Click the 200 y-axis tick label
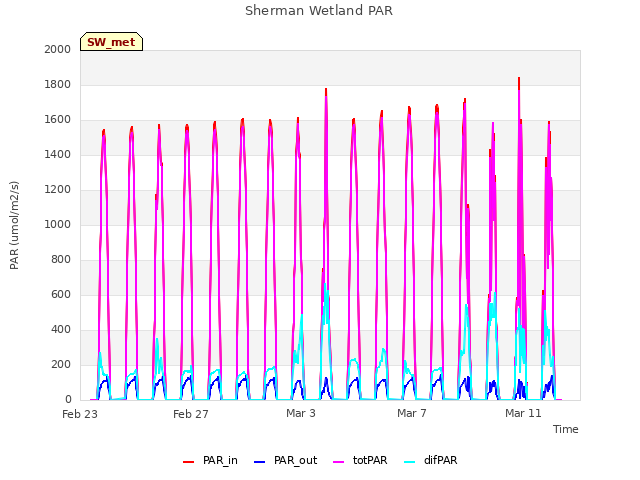This screenshot has width=640, height=480. click(x=61, y=364)
